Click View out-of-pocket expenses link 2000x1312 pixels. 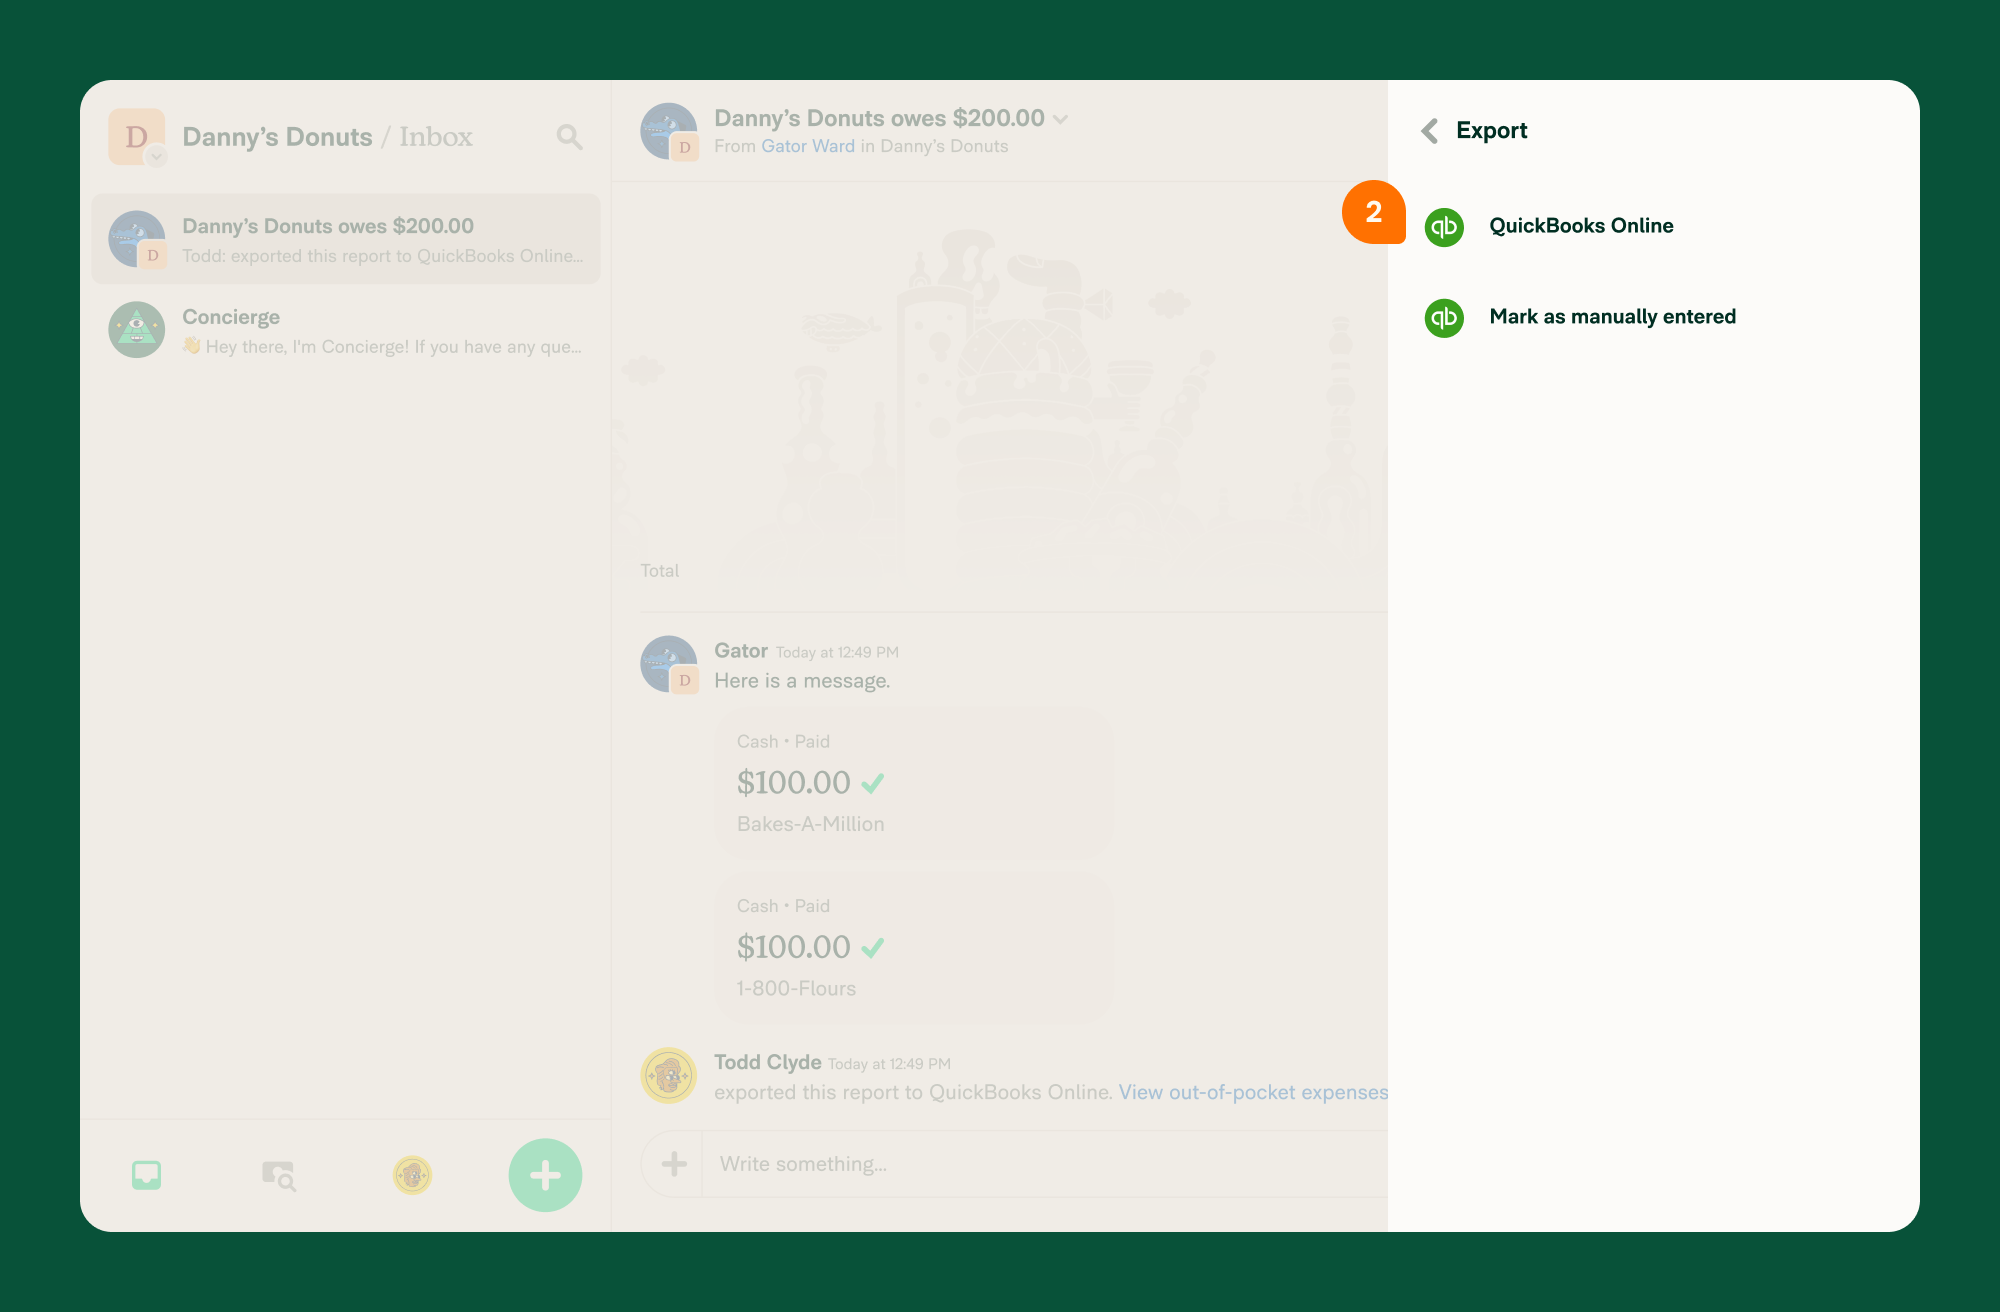coord(1252,1091)
